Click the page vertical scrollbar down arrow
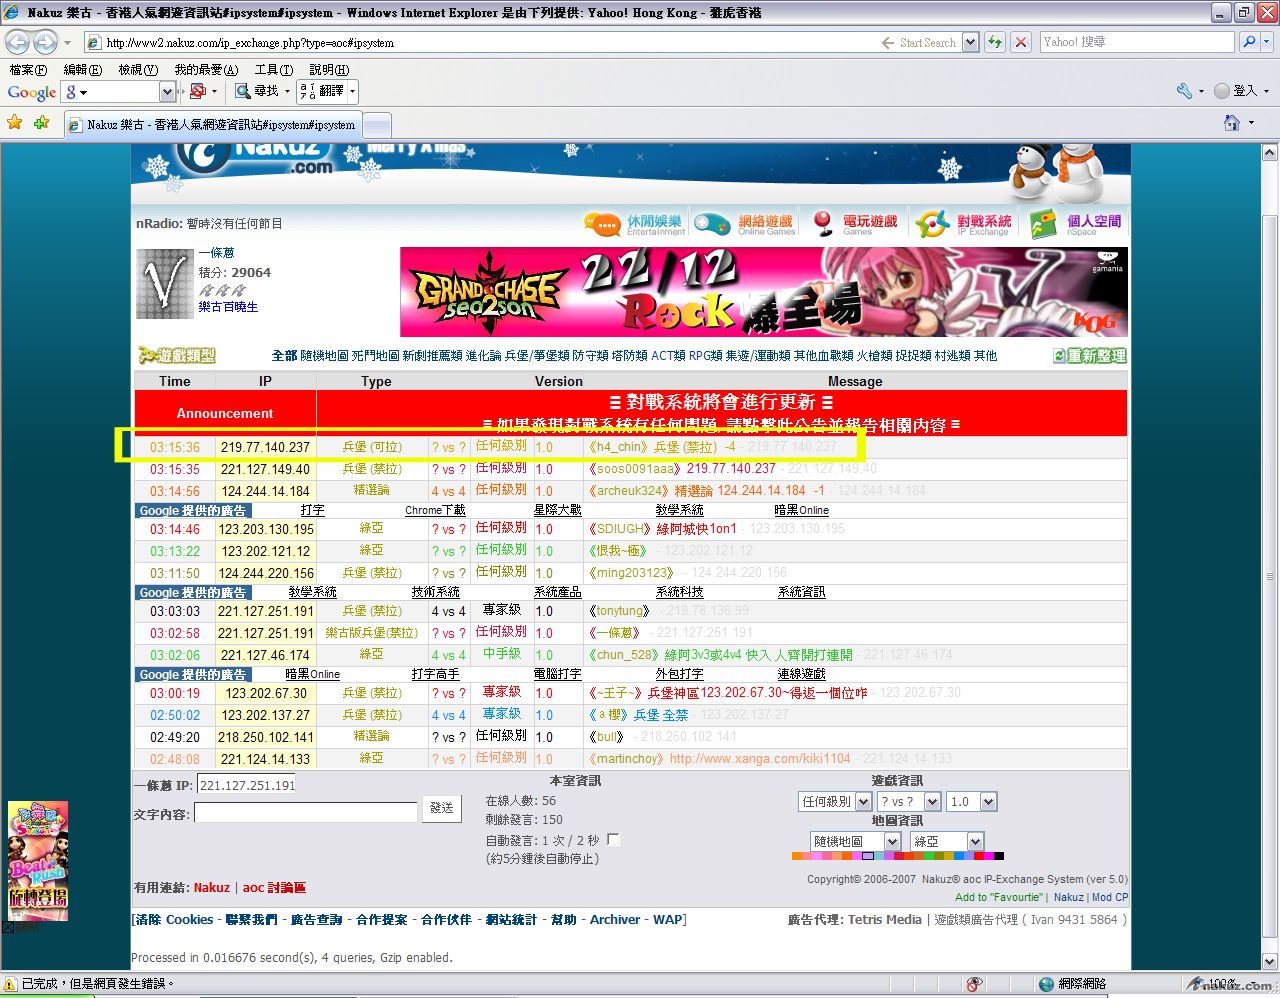 coord(1270,961)
